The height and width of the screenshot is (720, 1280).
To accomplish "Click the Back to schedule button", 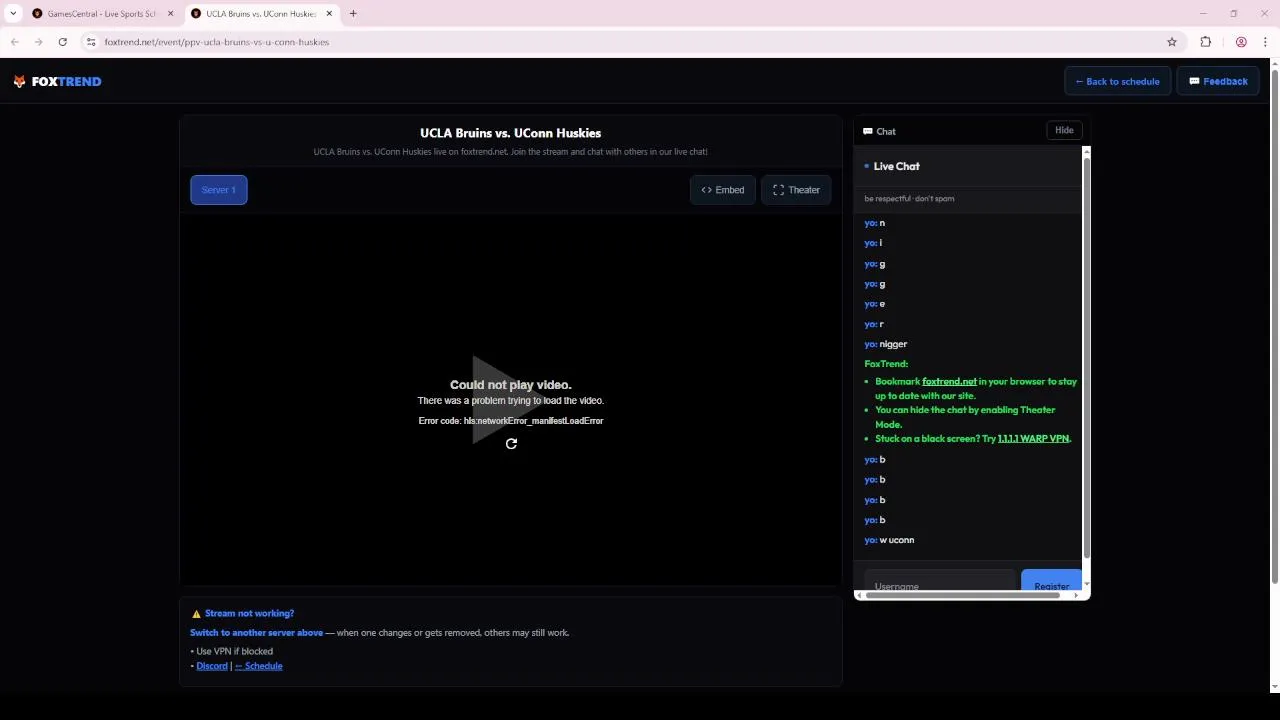I will pyautogui.click(x=1117, y=82).
